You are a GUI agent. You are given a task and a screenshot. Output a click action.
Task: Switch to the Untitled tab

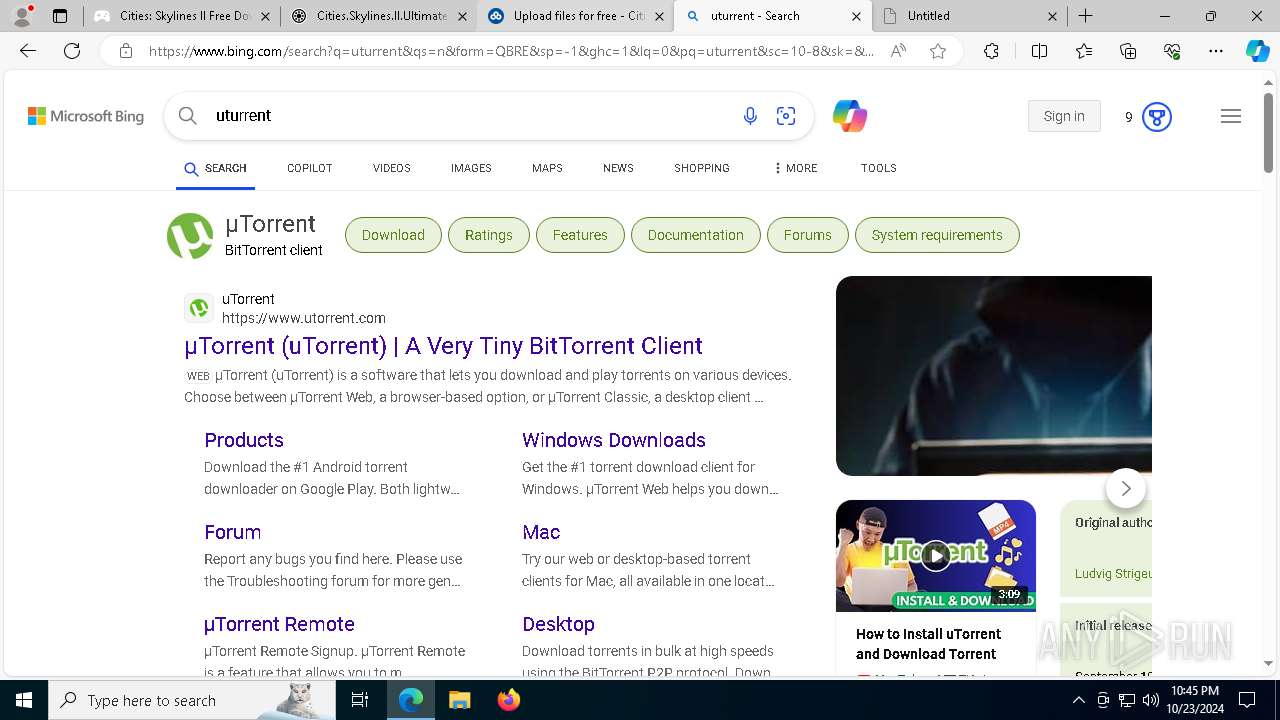(x=970, y=16)
